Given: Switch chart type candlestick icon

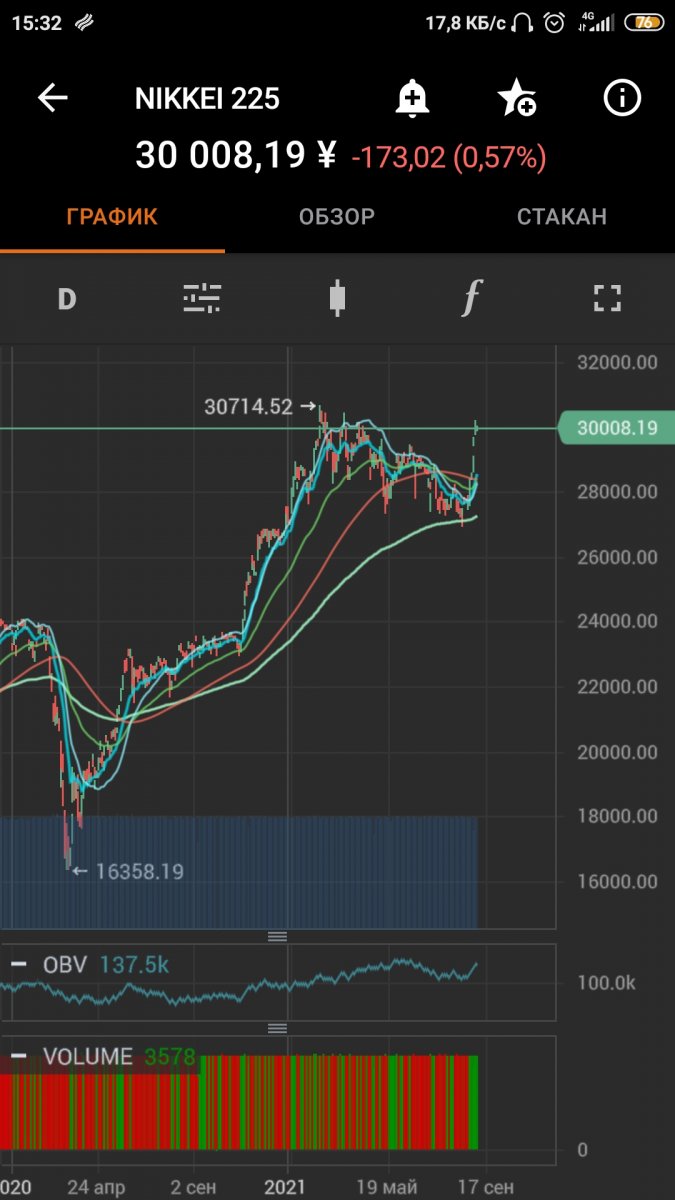Looking at the screenshot, I should click(x=337, y=298).
